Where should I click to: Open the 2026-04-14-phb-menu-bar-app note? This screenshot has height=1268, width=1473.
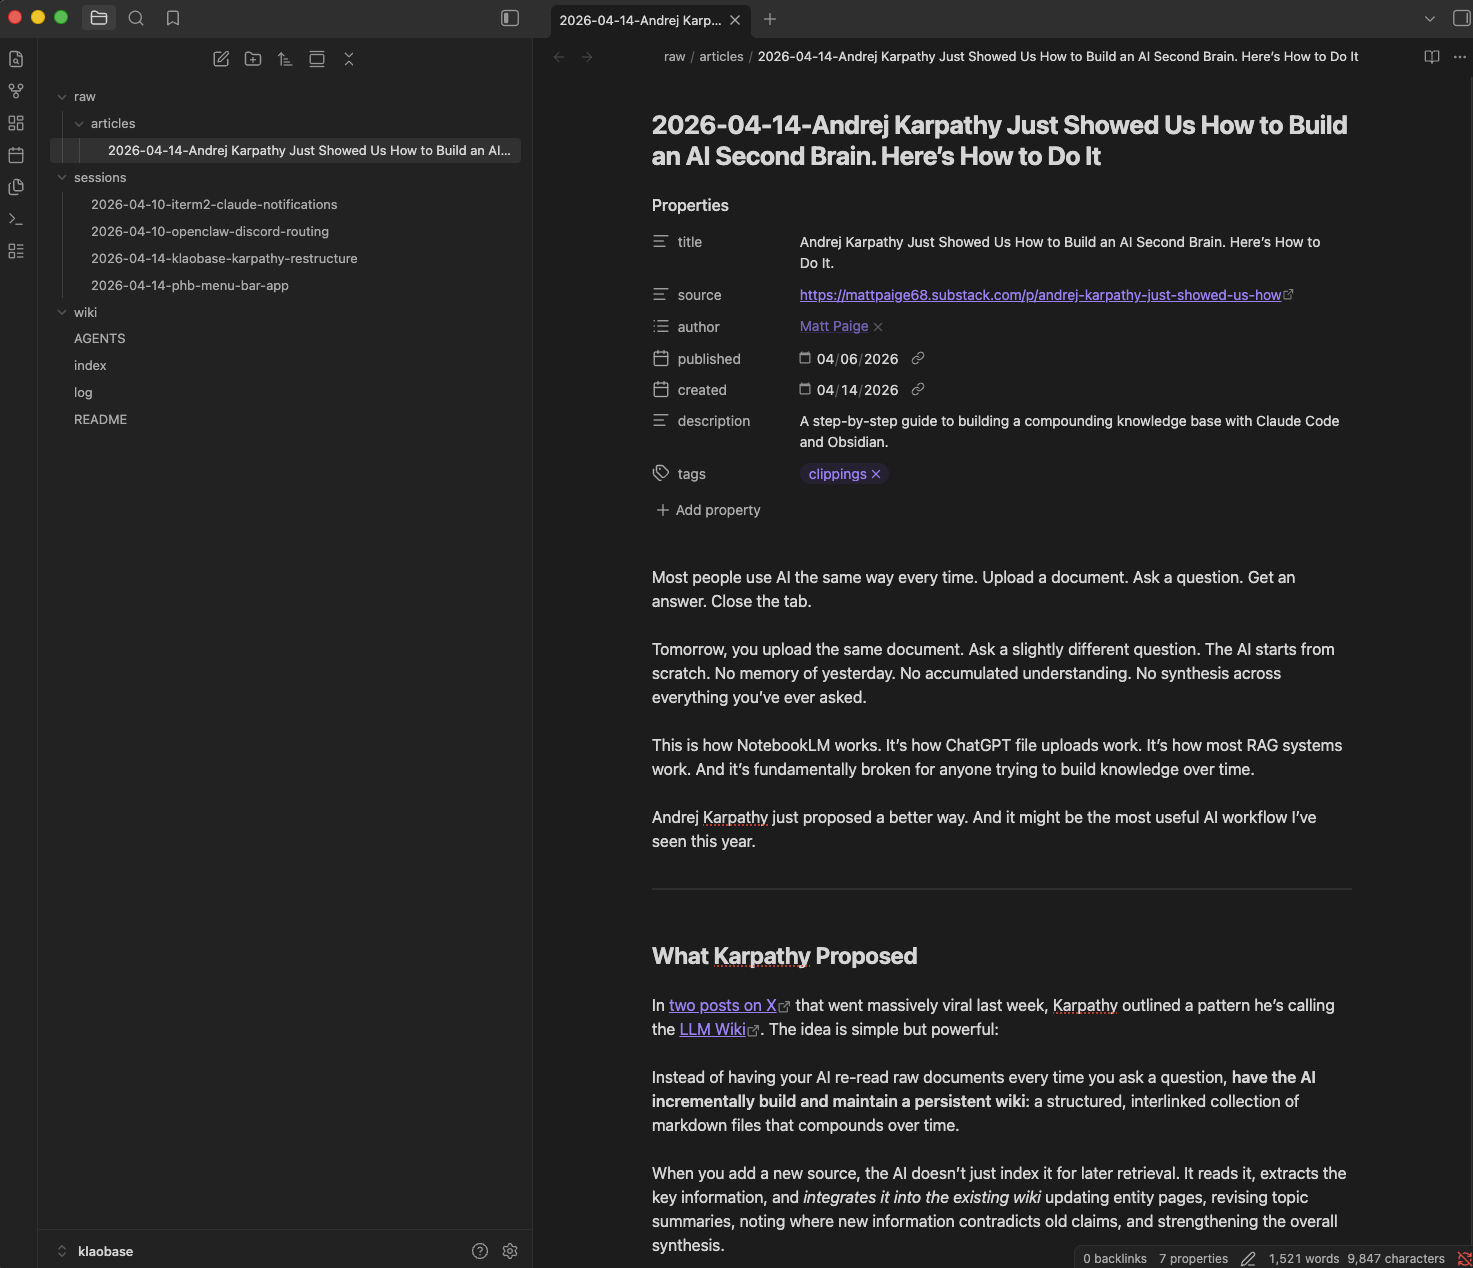coord(190,285)
